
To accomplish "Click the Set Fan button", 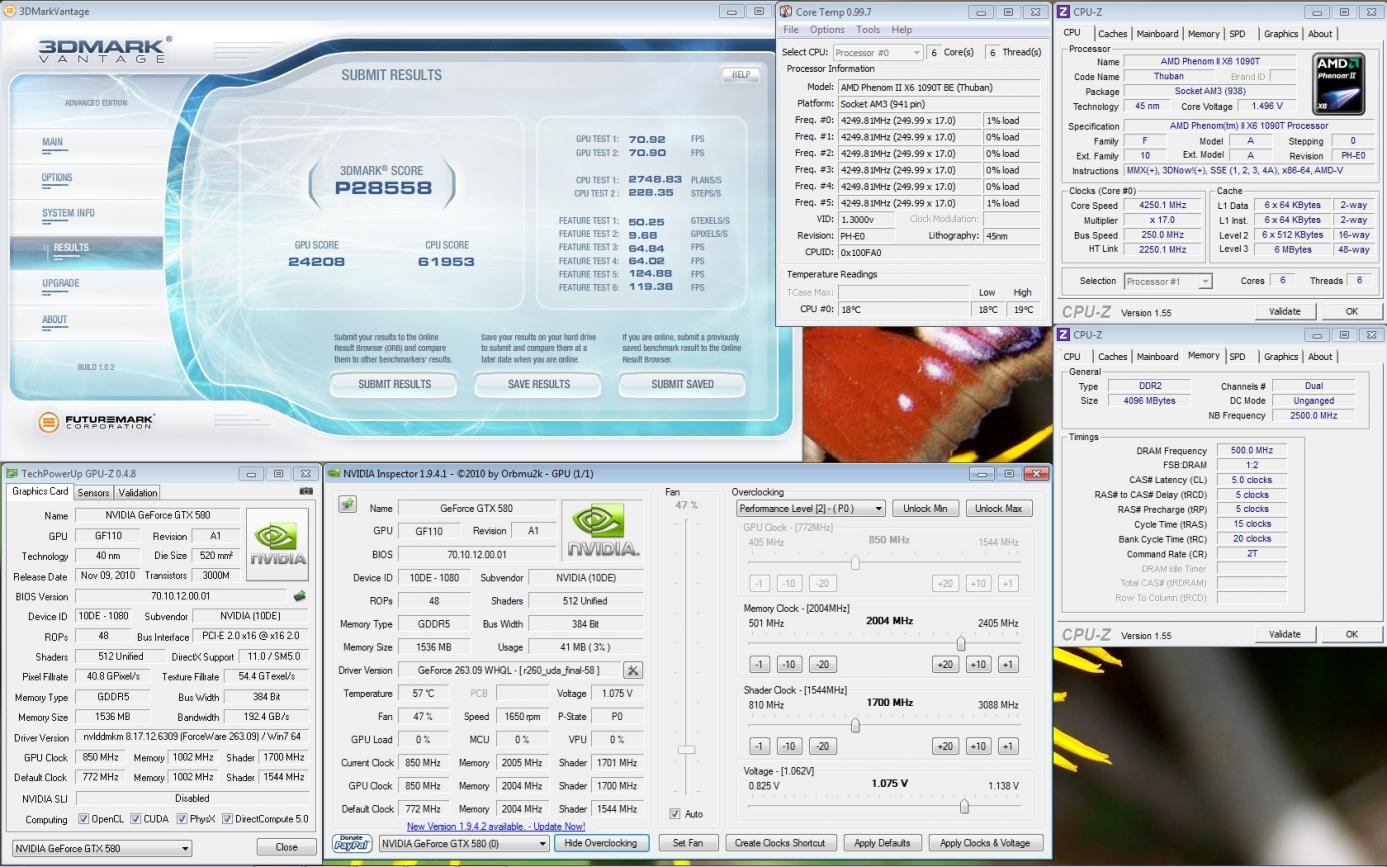I will (687, 843).
